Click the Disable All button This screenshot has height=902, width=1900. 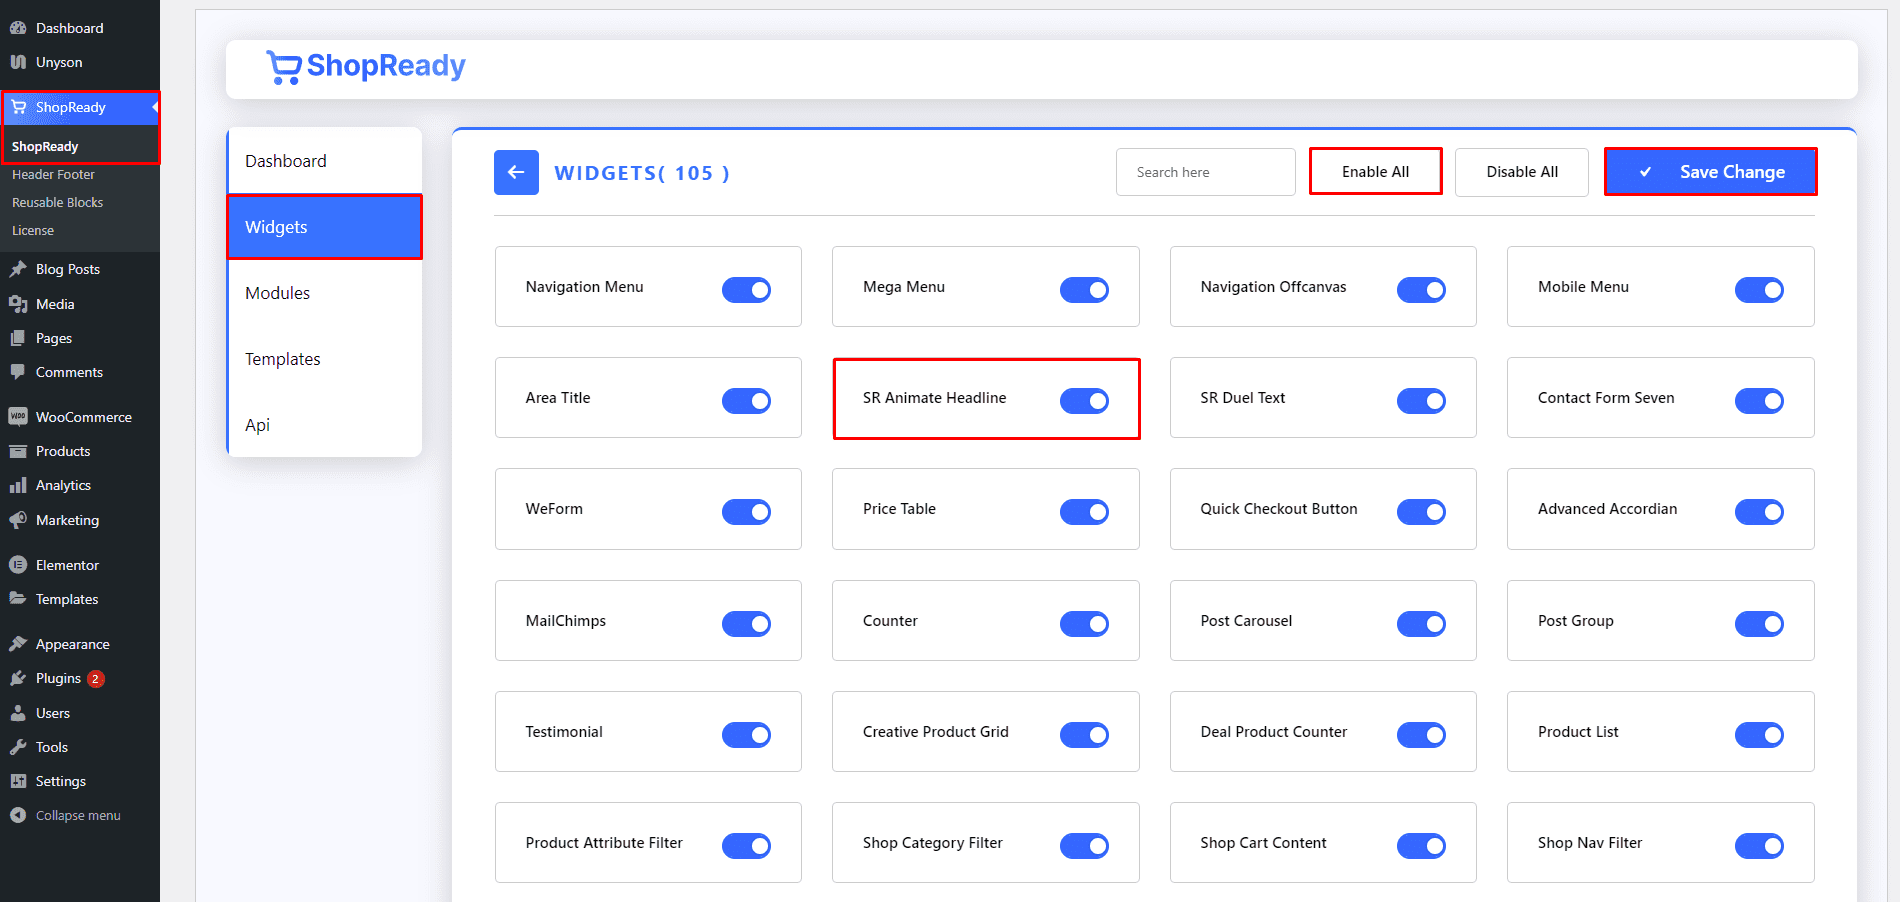pos(1521,172)
